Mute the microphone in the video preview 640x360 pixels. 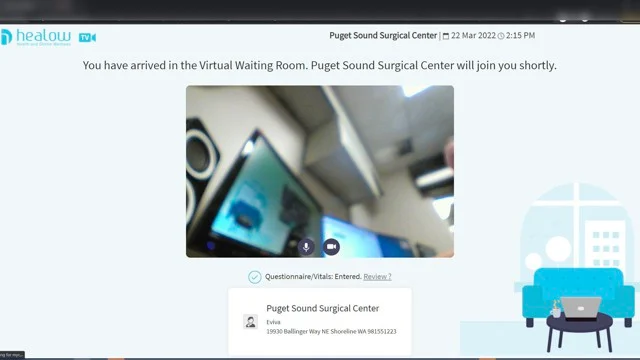click(x=306, y=247)
